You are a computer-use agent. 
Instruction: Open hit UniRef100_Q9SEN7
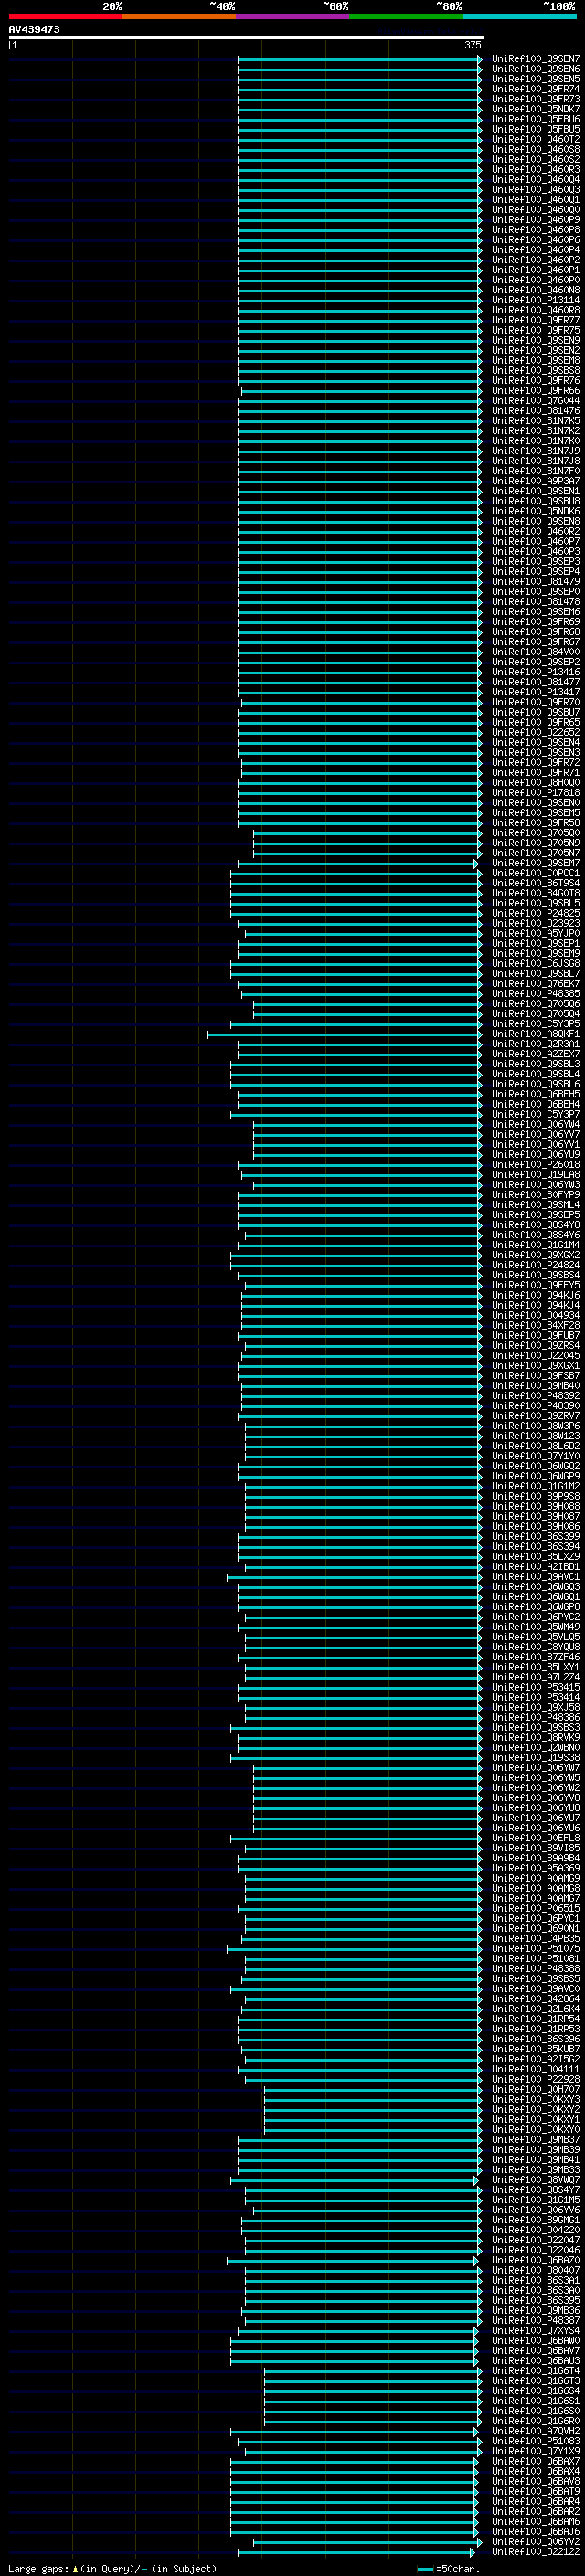click(x=536, y=59)
